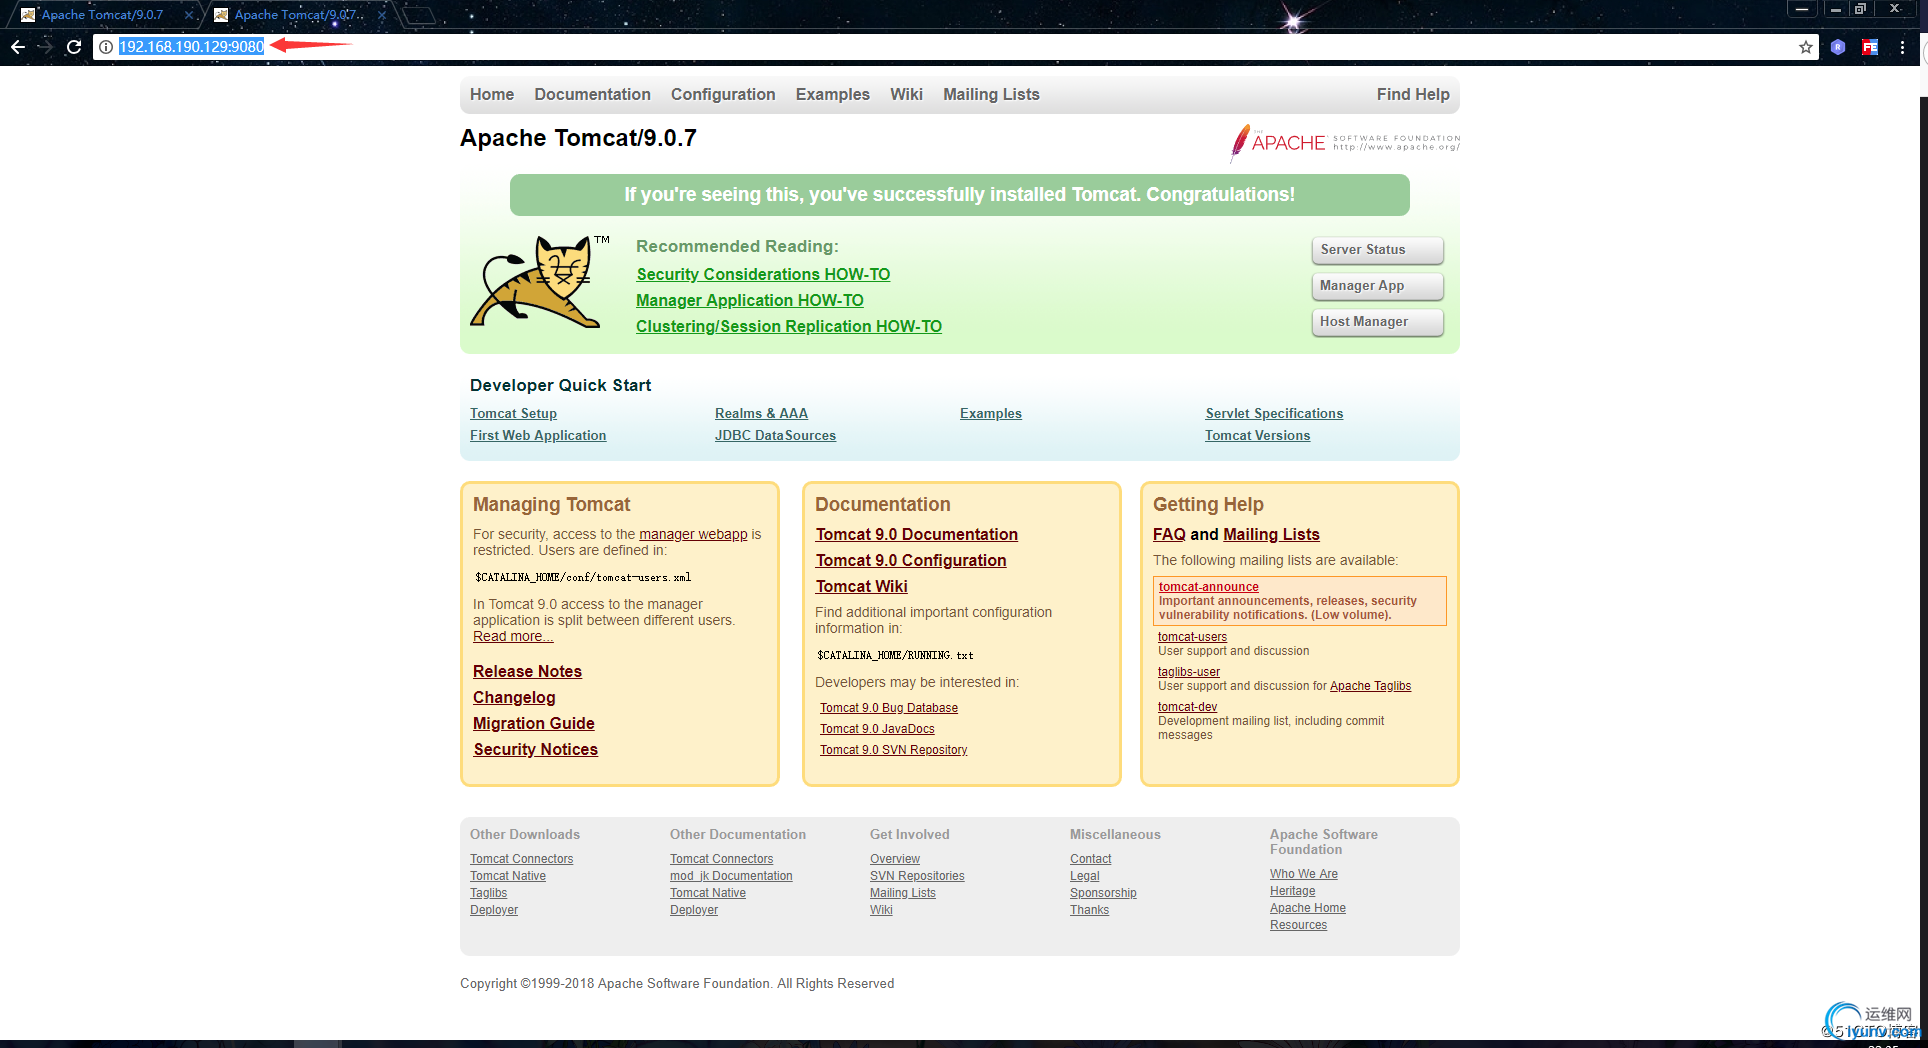The height and width of the screenshot is (1048, 1928).
Task: Open Manager Application HOW-TO link
Action: [750, 300]
